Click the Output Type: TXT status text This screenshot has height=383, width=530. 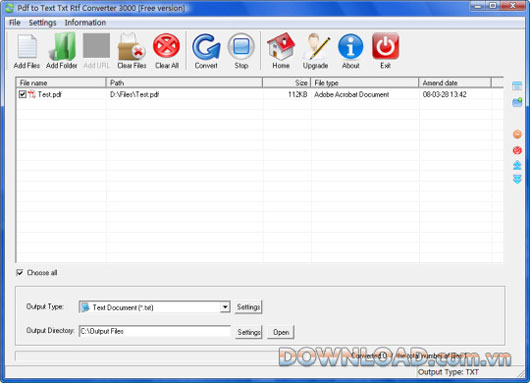[448, 372]
